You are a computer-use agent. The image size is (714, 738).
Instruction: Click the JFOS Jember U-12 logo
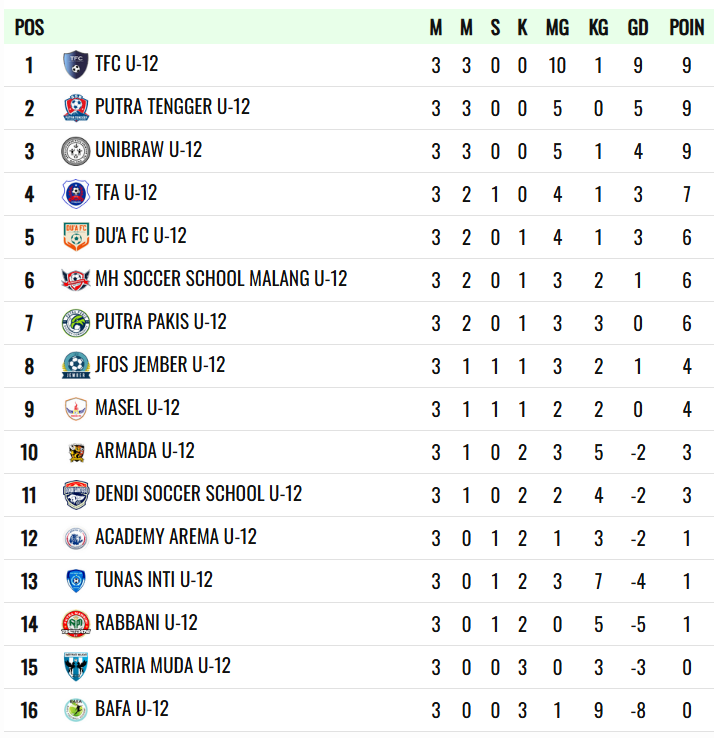coord(76,366)
